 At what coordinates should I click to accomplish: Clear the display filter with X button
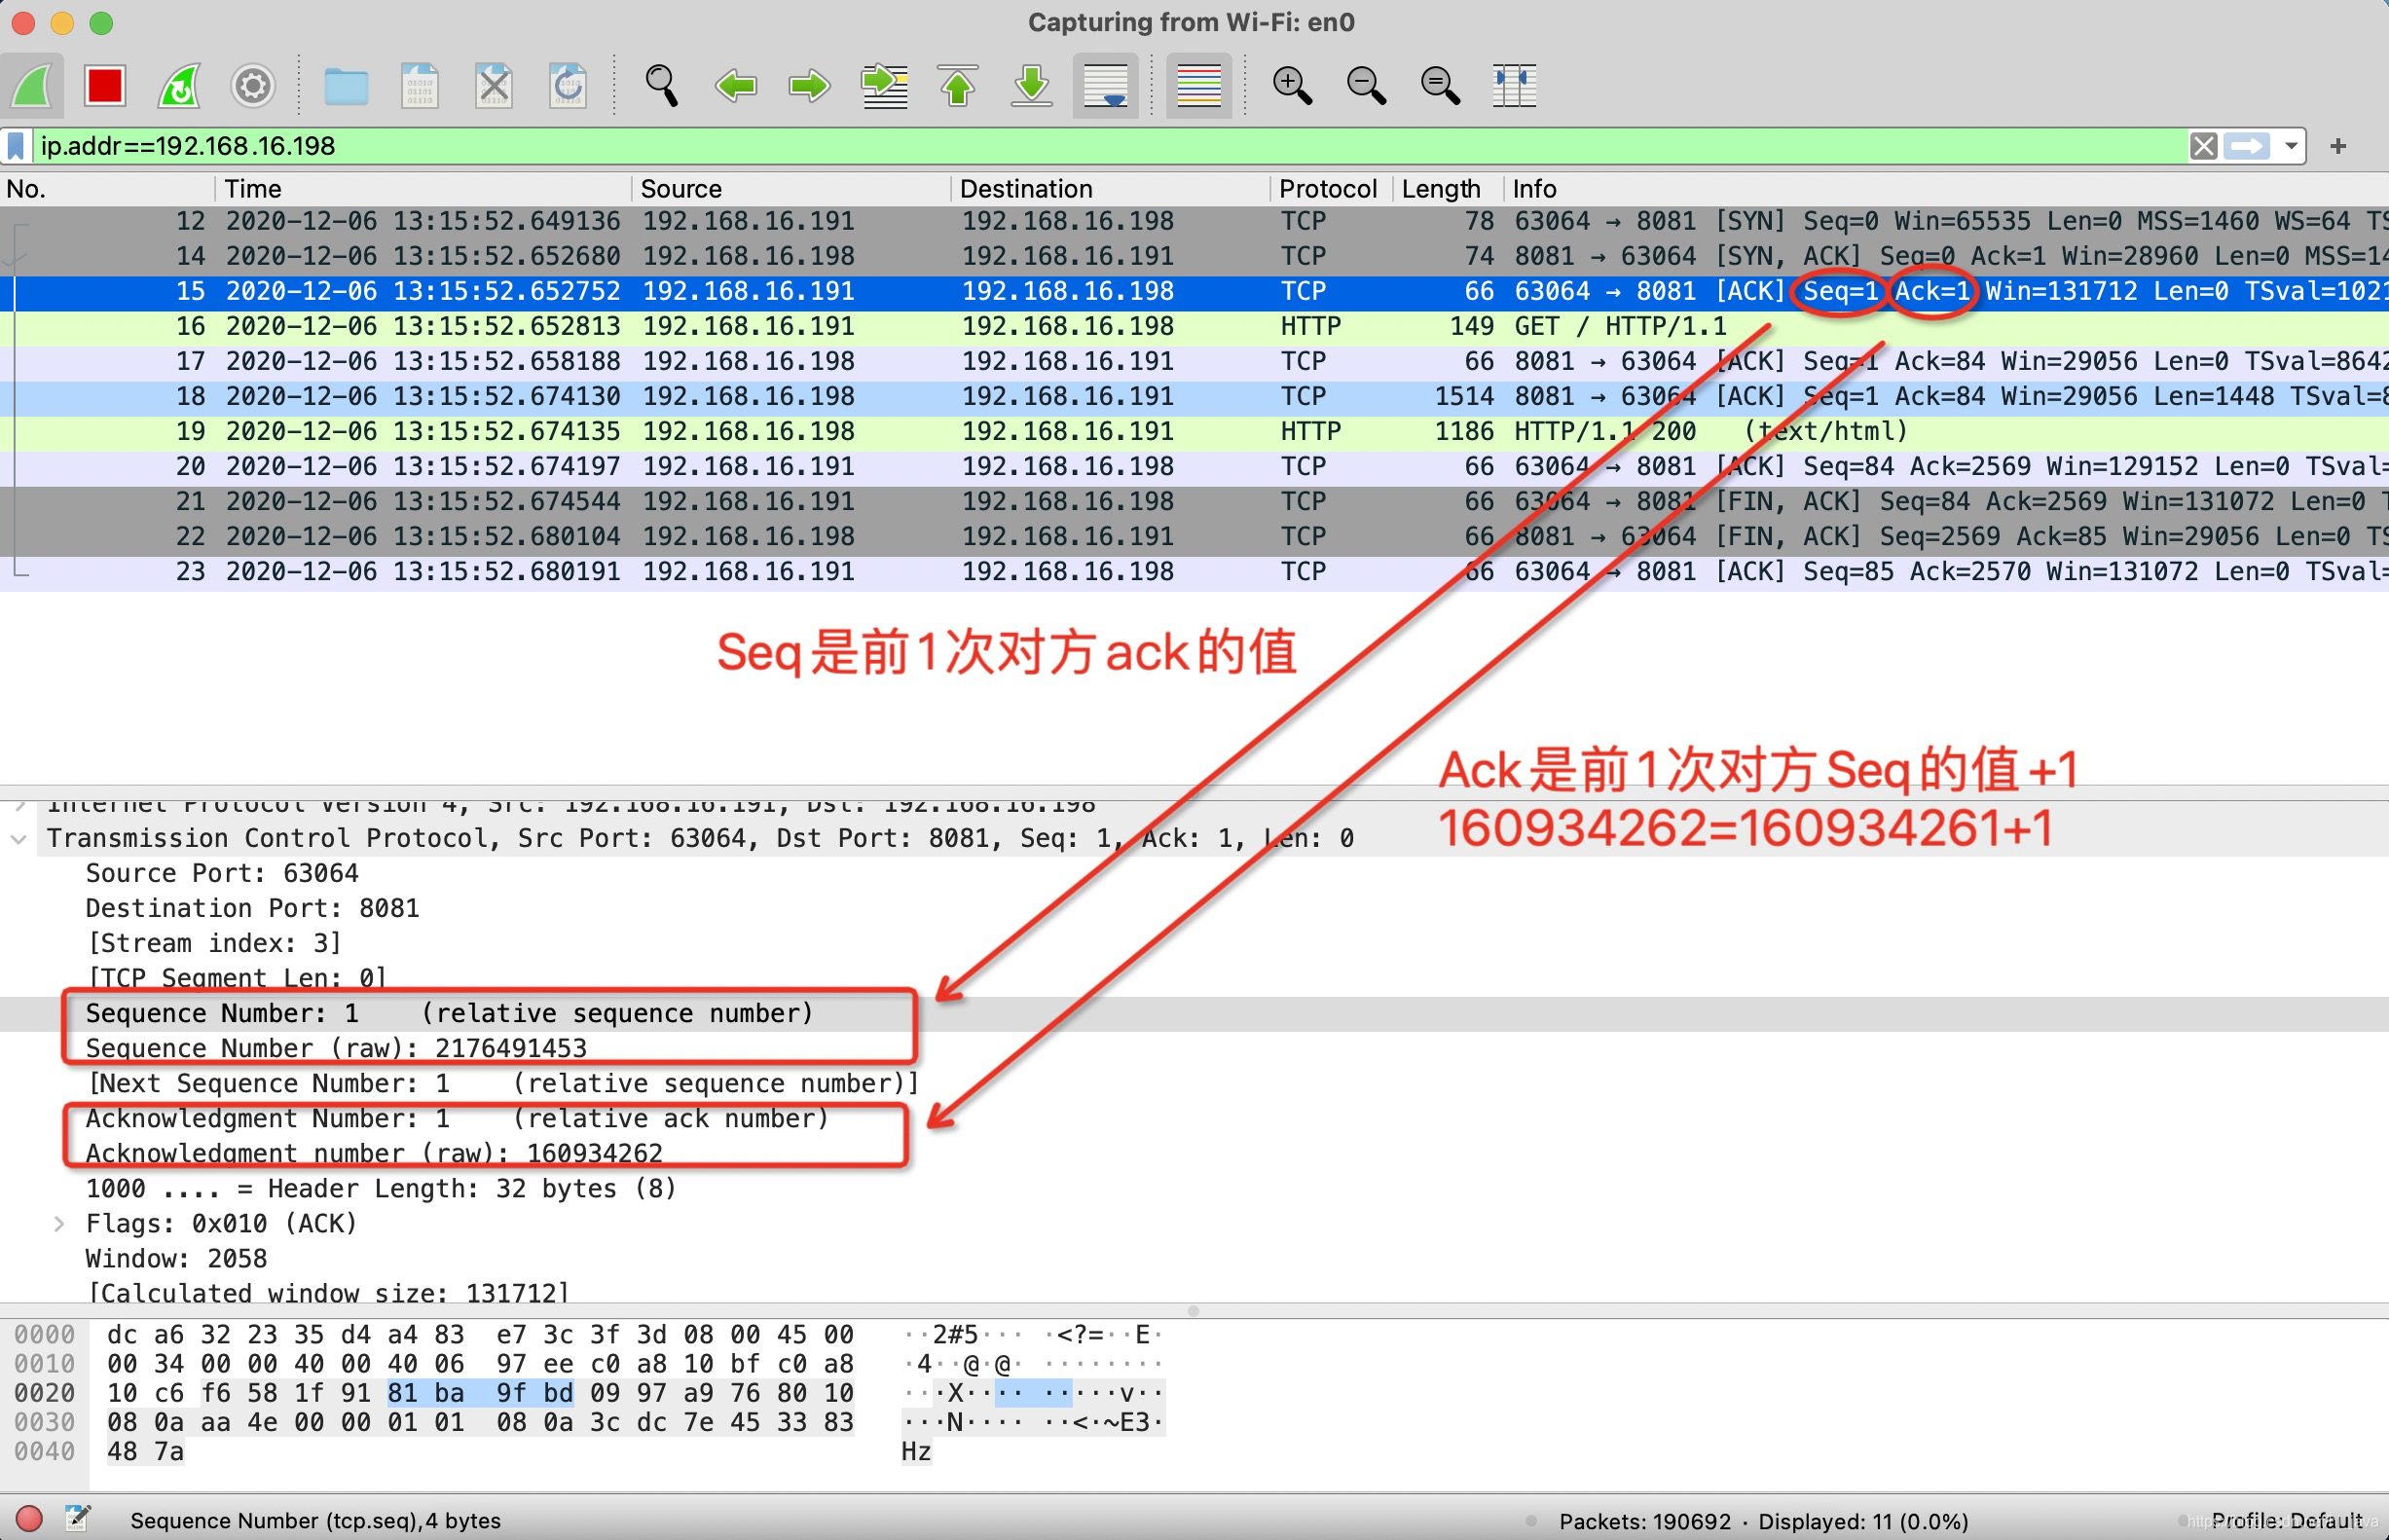(x=2203, y=146)
